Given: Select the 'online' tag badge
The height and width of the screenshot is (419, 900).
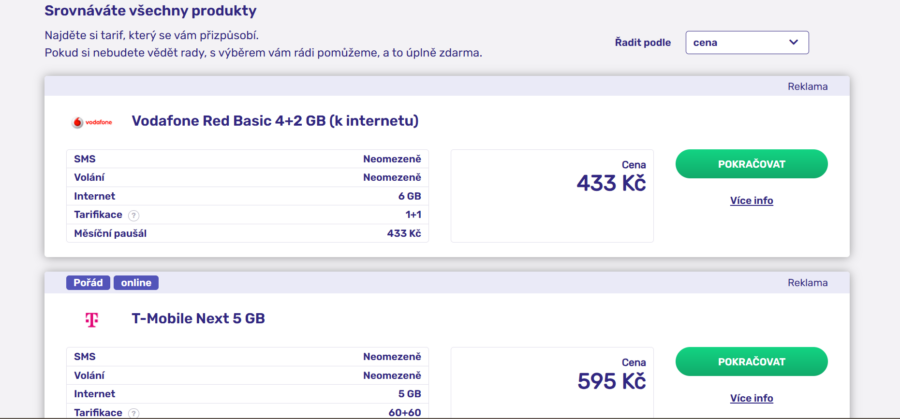Looking at the screenshot, I should tap(136, 282).
